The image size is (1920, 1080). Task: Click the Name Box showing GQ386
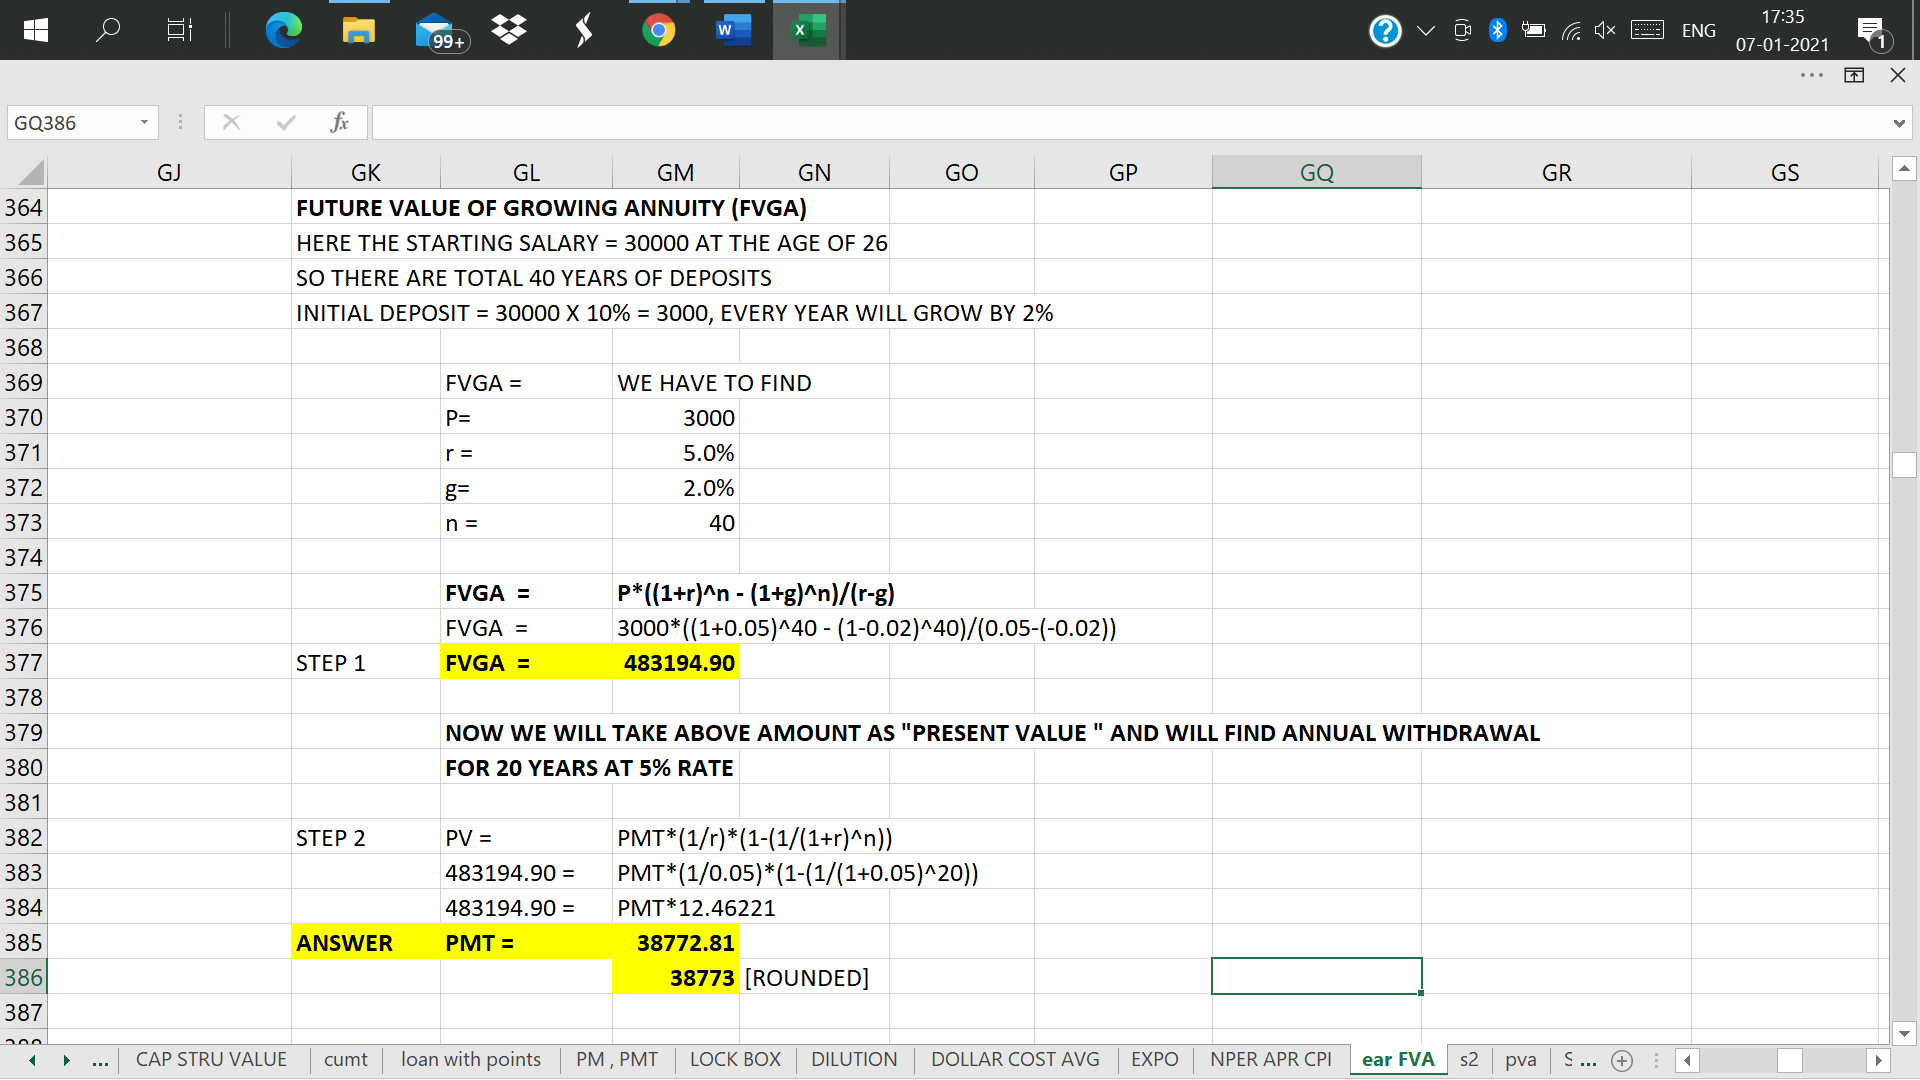click(x=70, y=122)
